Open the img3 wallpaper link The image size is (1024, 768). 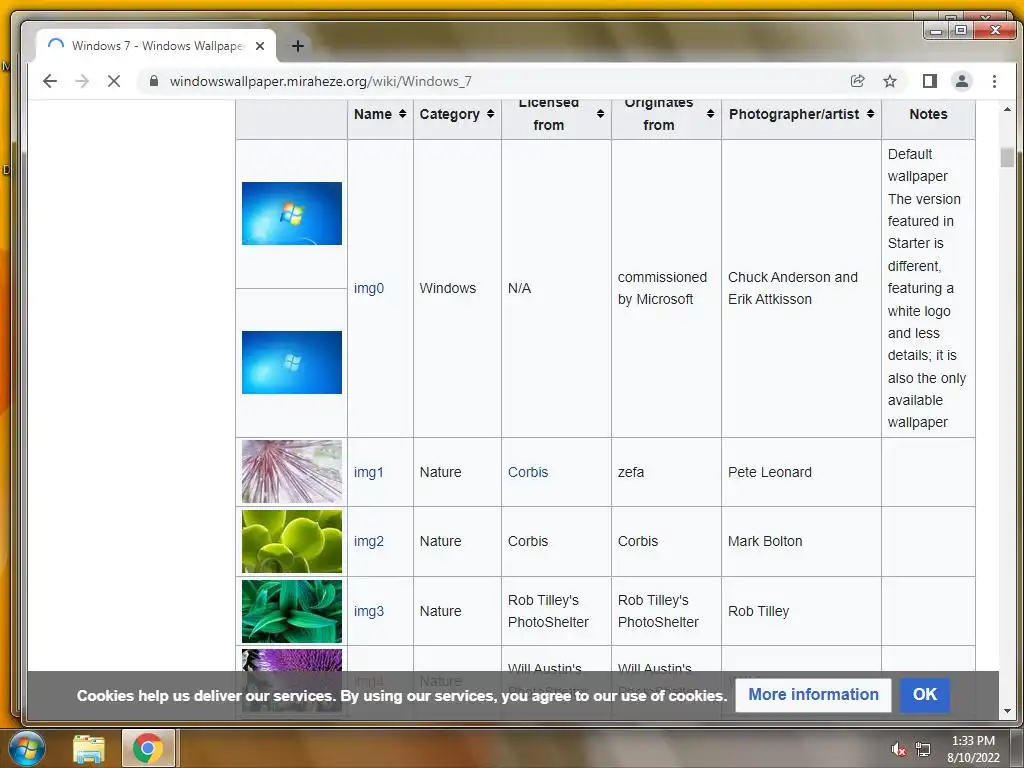369,611
